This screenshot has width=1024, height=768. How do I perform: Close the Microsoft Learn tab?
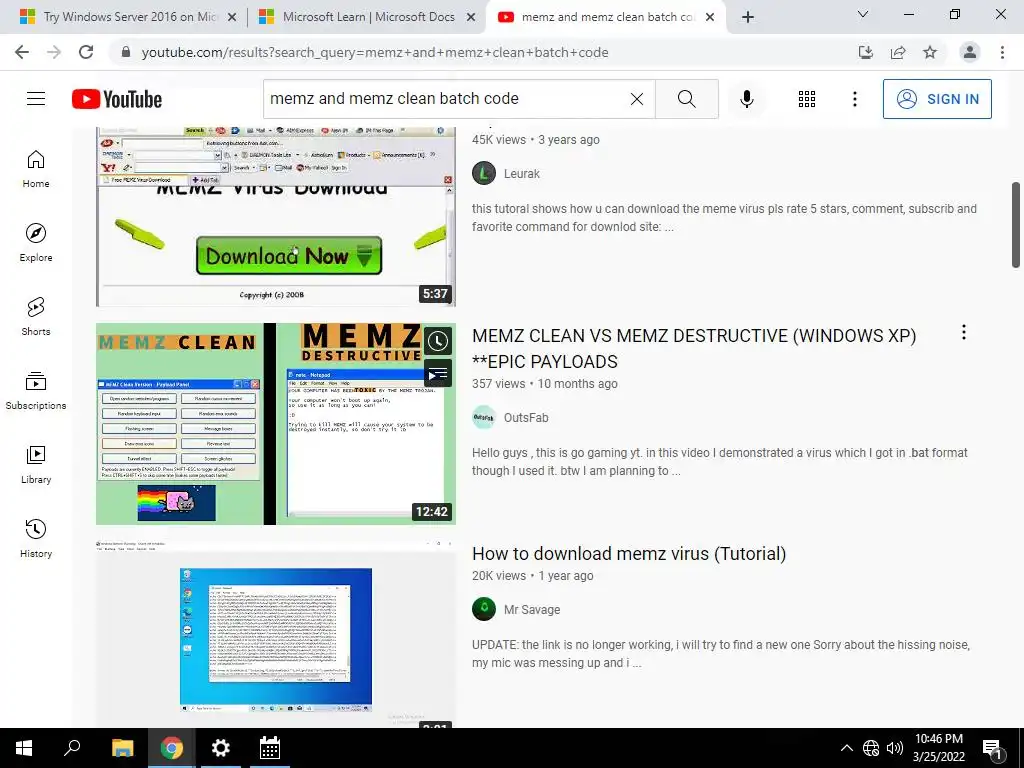(x=471, y=17)
